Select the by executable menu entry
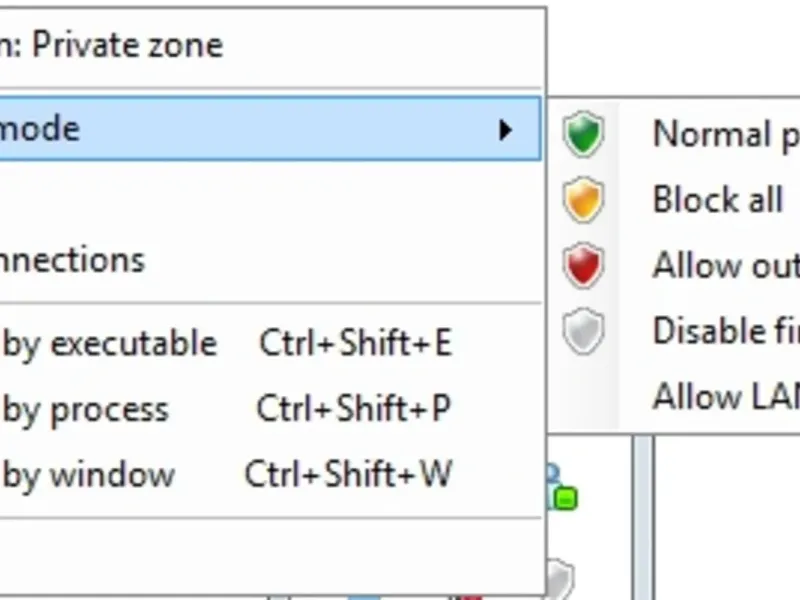Screen dimensions: 800x600 [110, 344]
